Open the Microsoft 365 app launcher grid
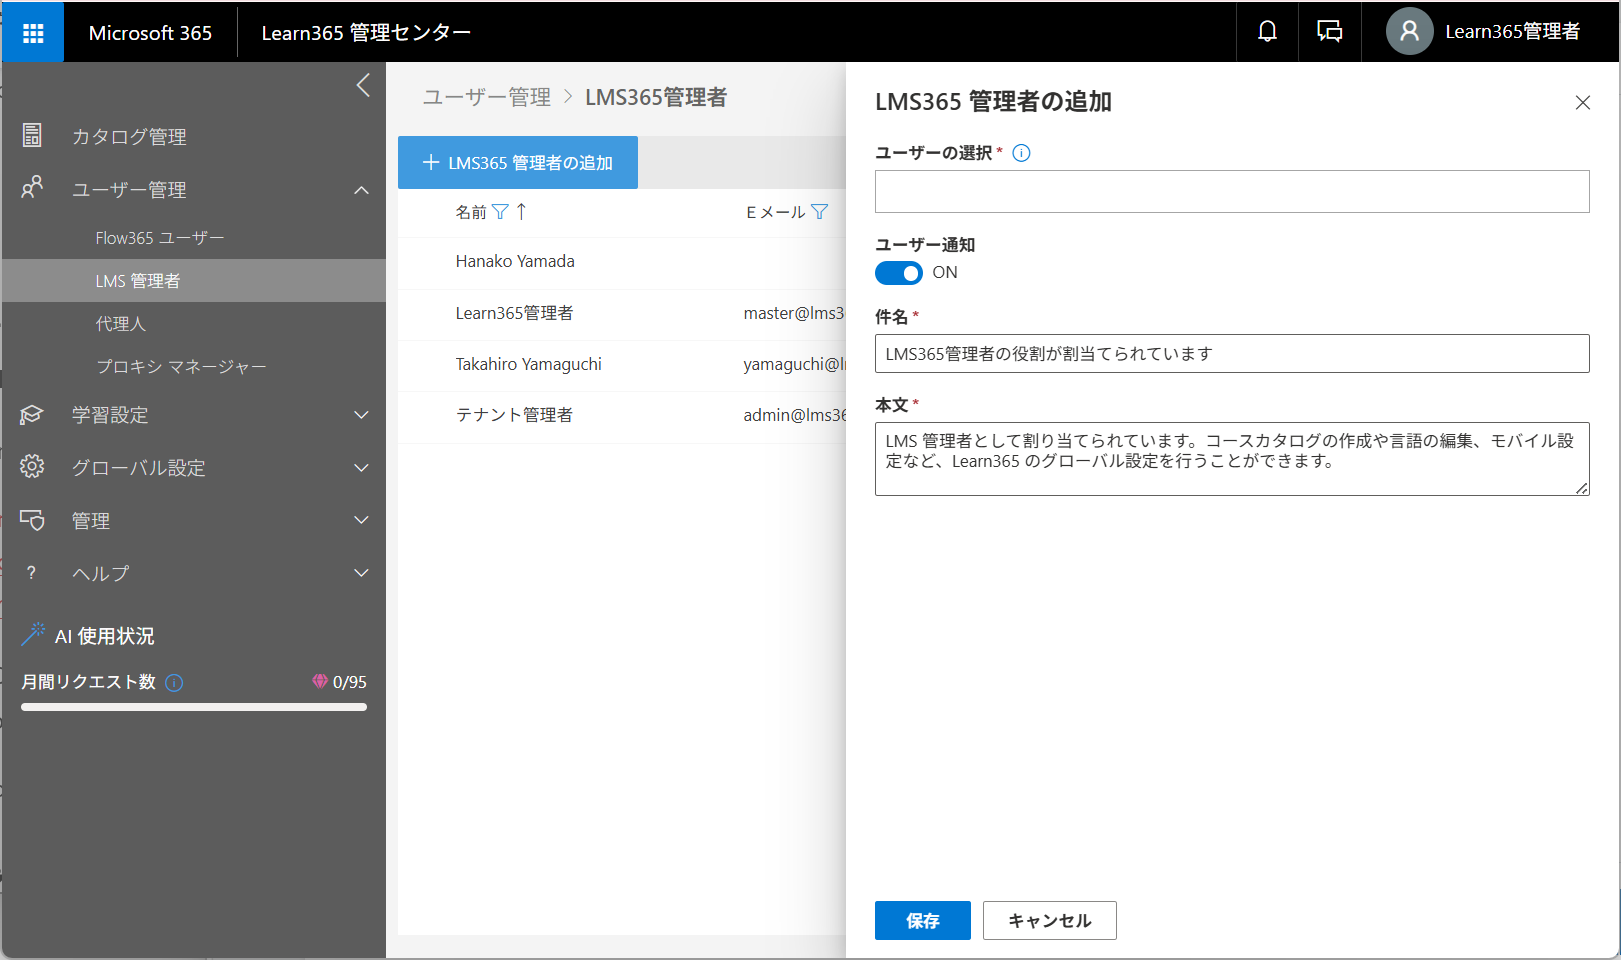The image size is (1621, 960). (33, 33)
